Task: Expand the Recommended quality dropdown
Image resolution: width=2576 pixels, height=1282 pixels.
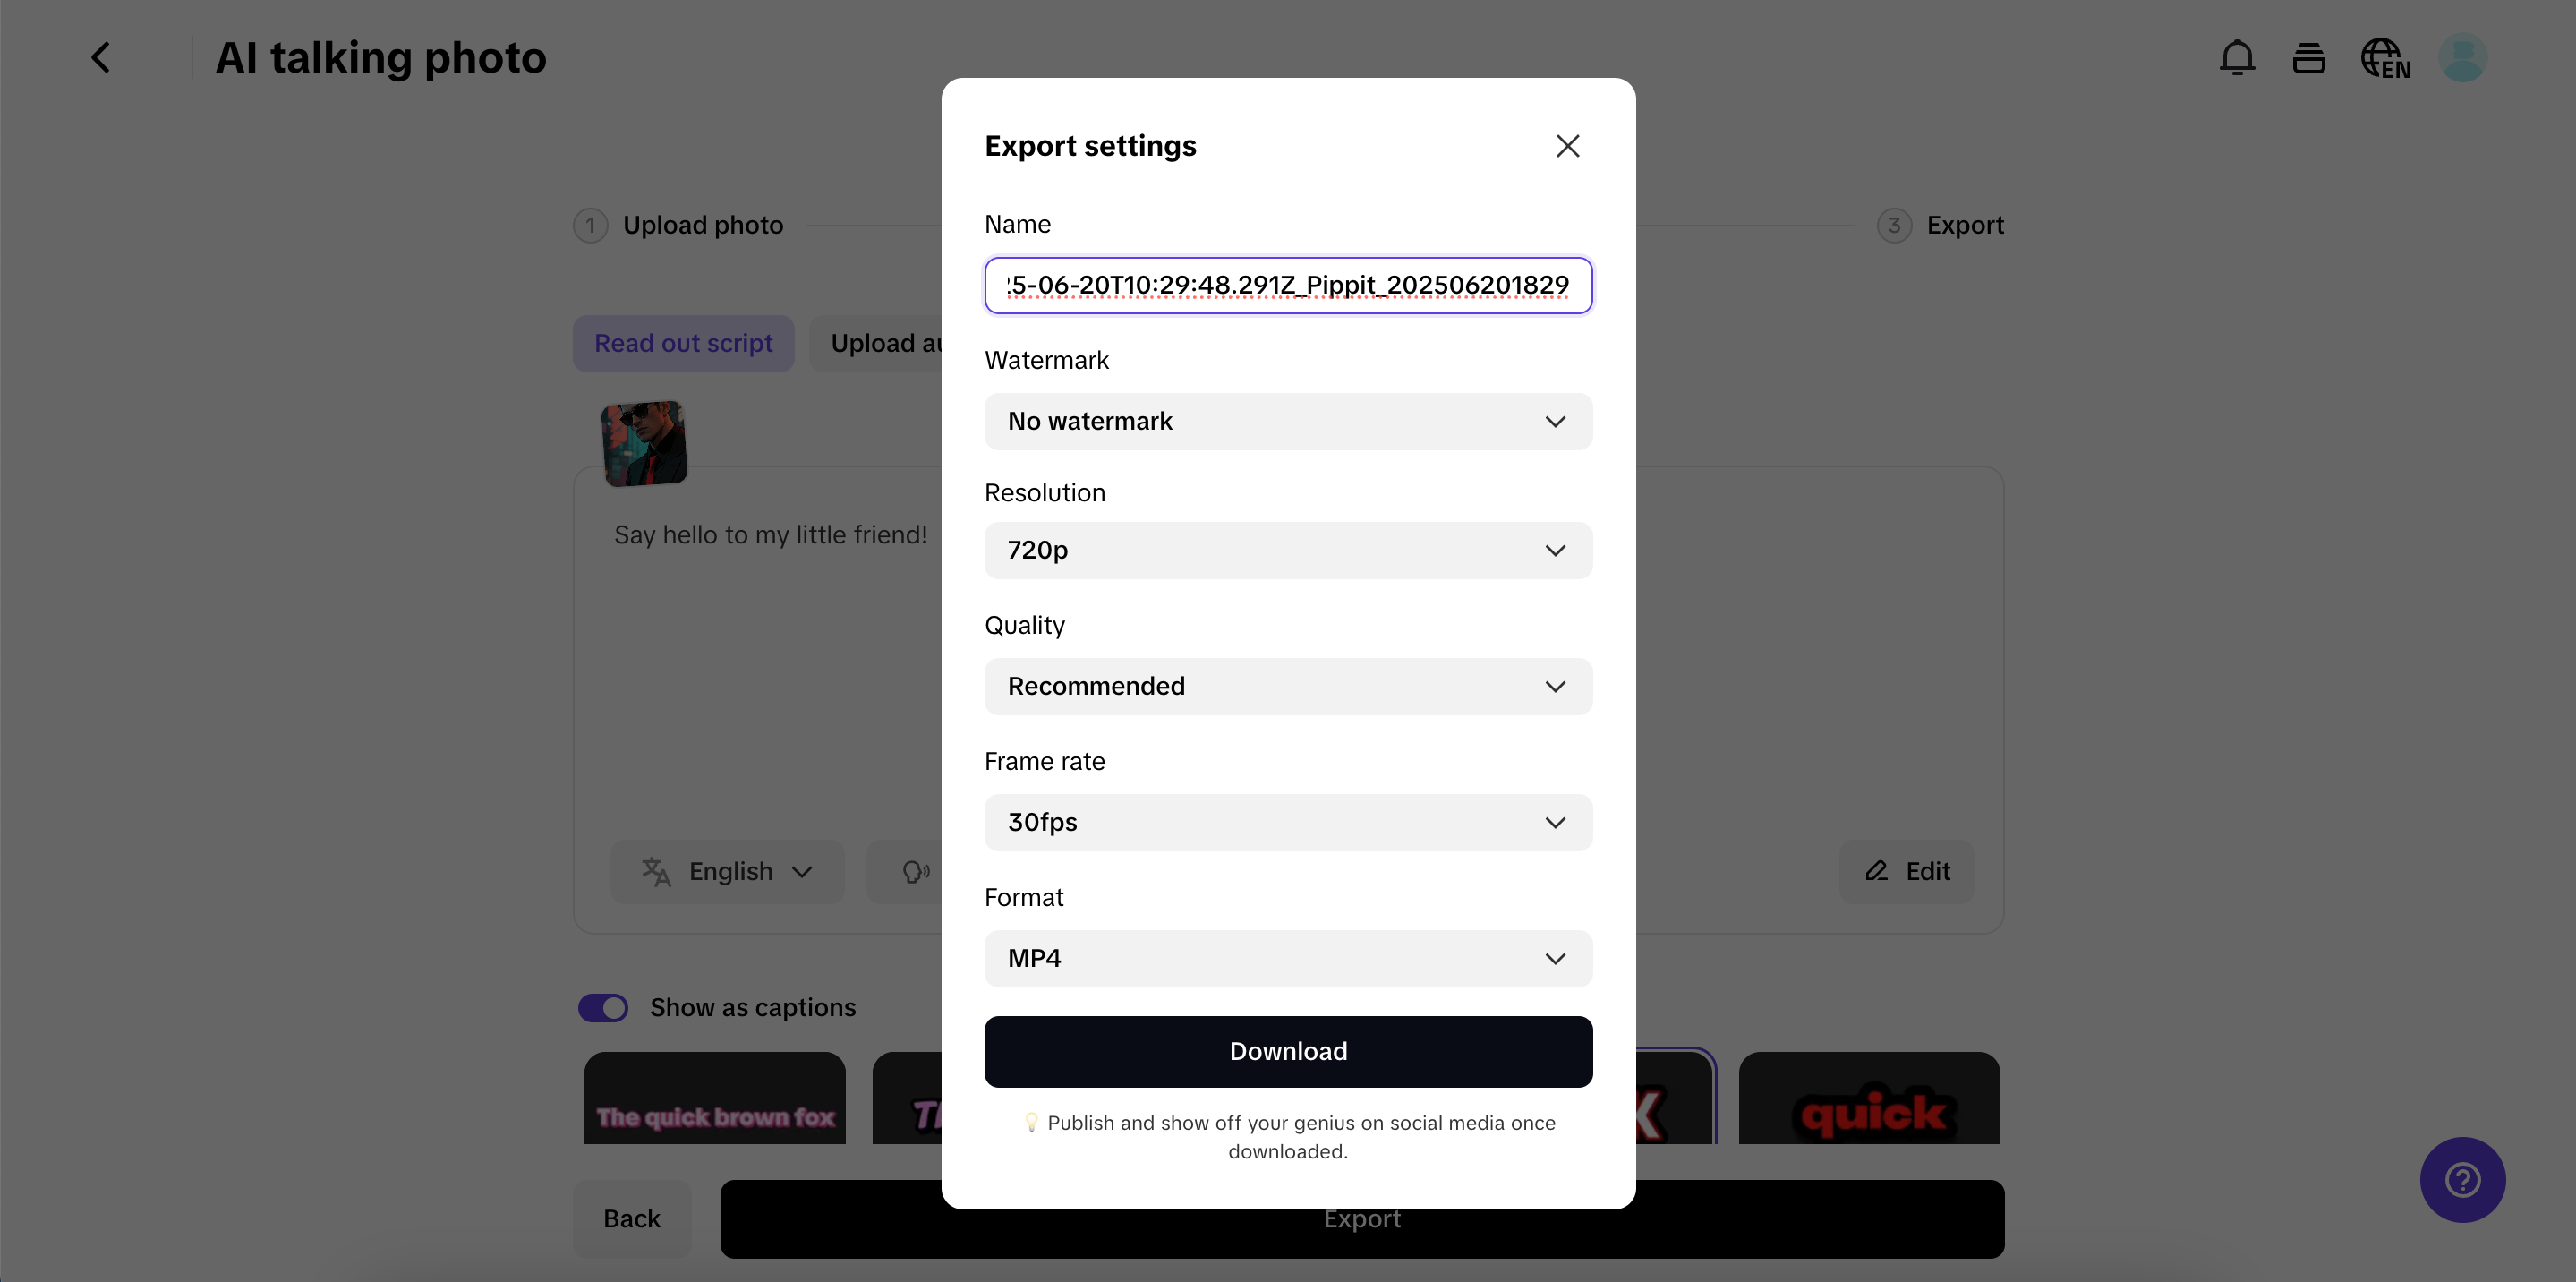Action: point(1287,686)
